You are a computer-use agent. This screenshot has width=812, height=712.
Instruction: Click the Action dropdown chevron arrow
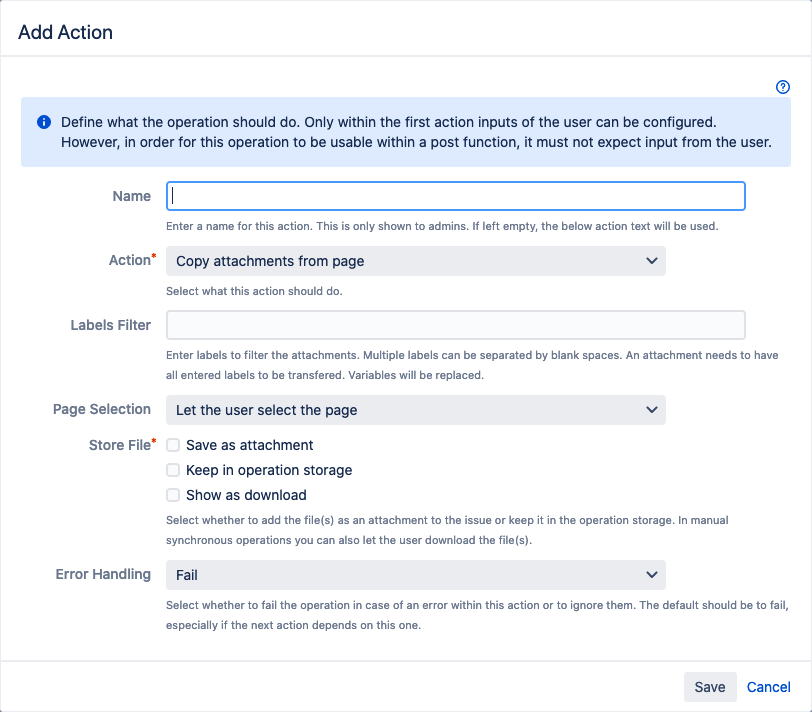(x=651, y=260)
